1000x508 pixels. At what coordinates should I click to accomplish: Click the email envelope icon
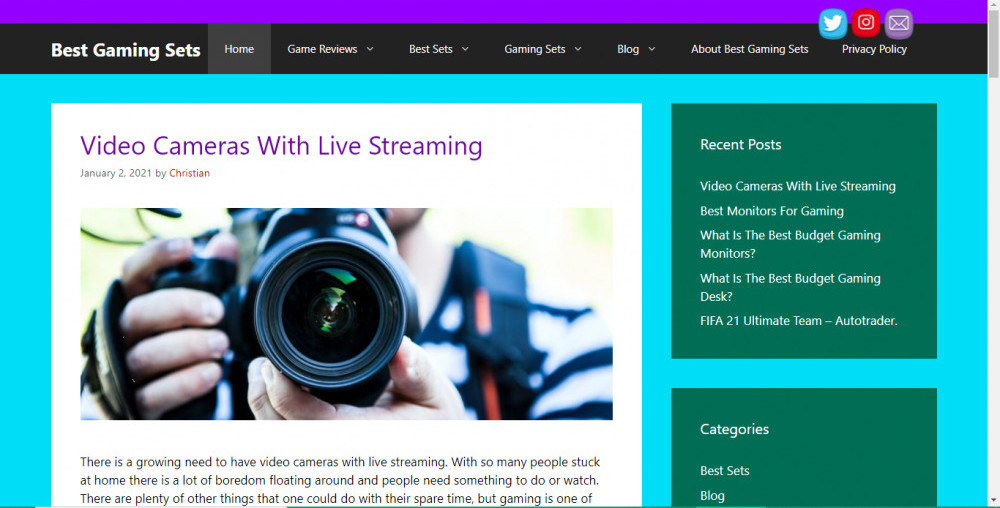click(x=899, y=23)
